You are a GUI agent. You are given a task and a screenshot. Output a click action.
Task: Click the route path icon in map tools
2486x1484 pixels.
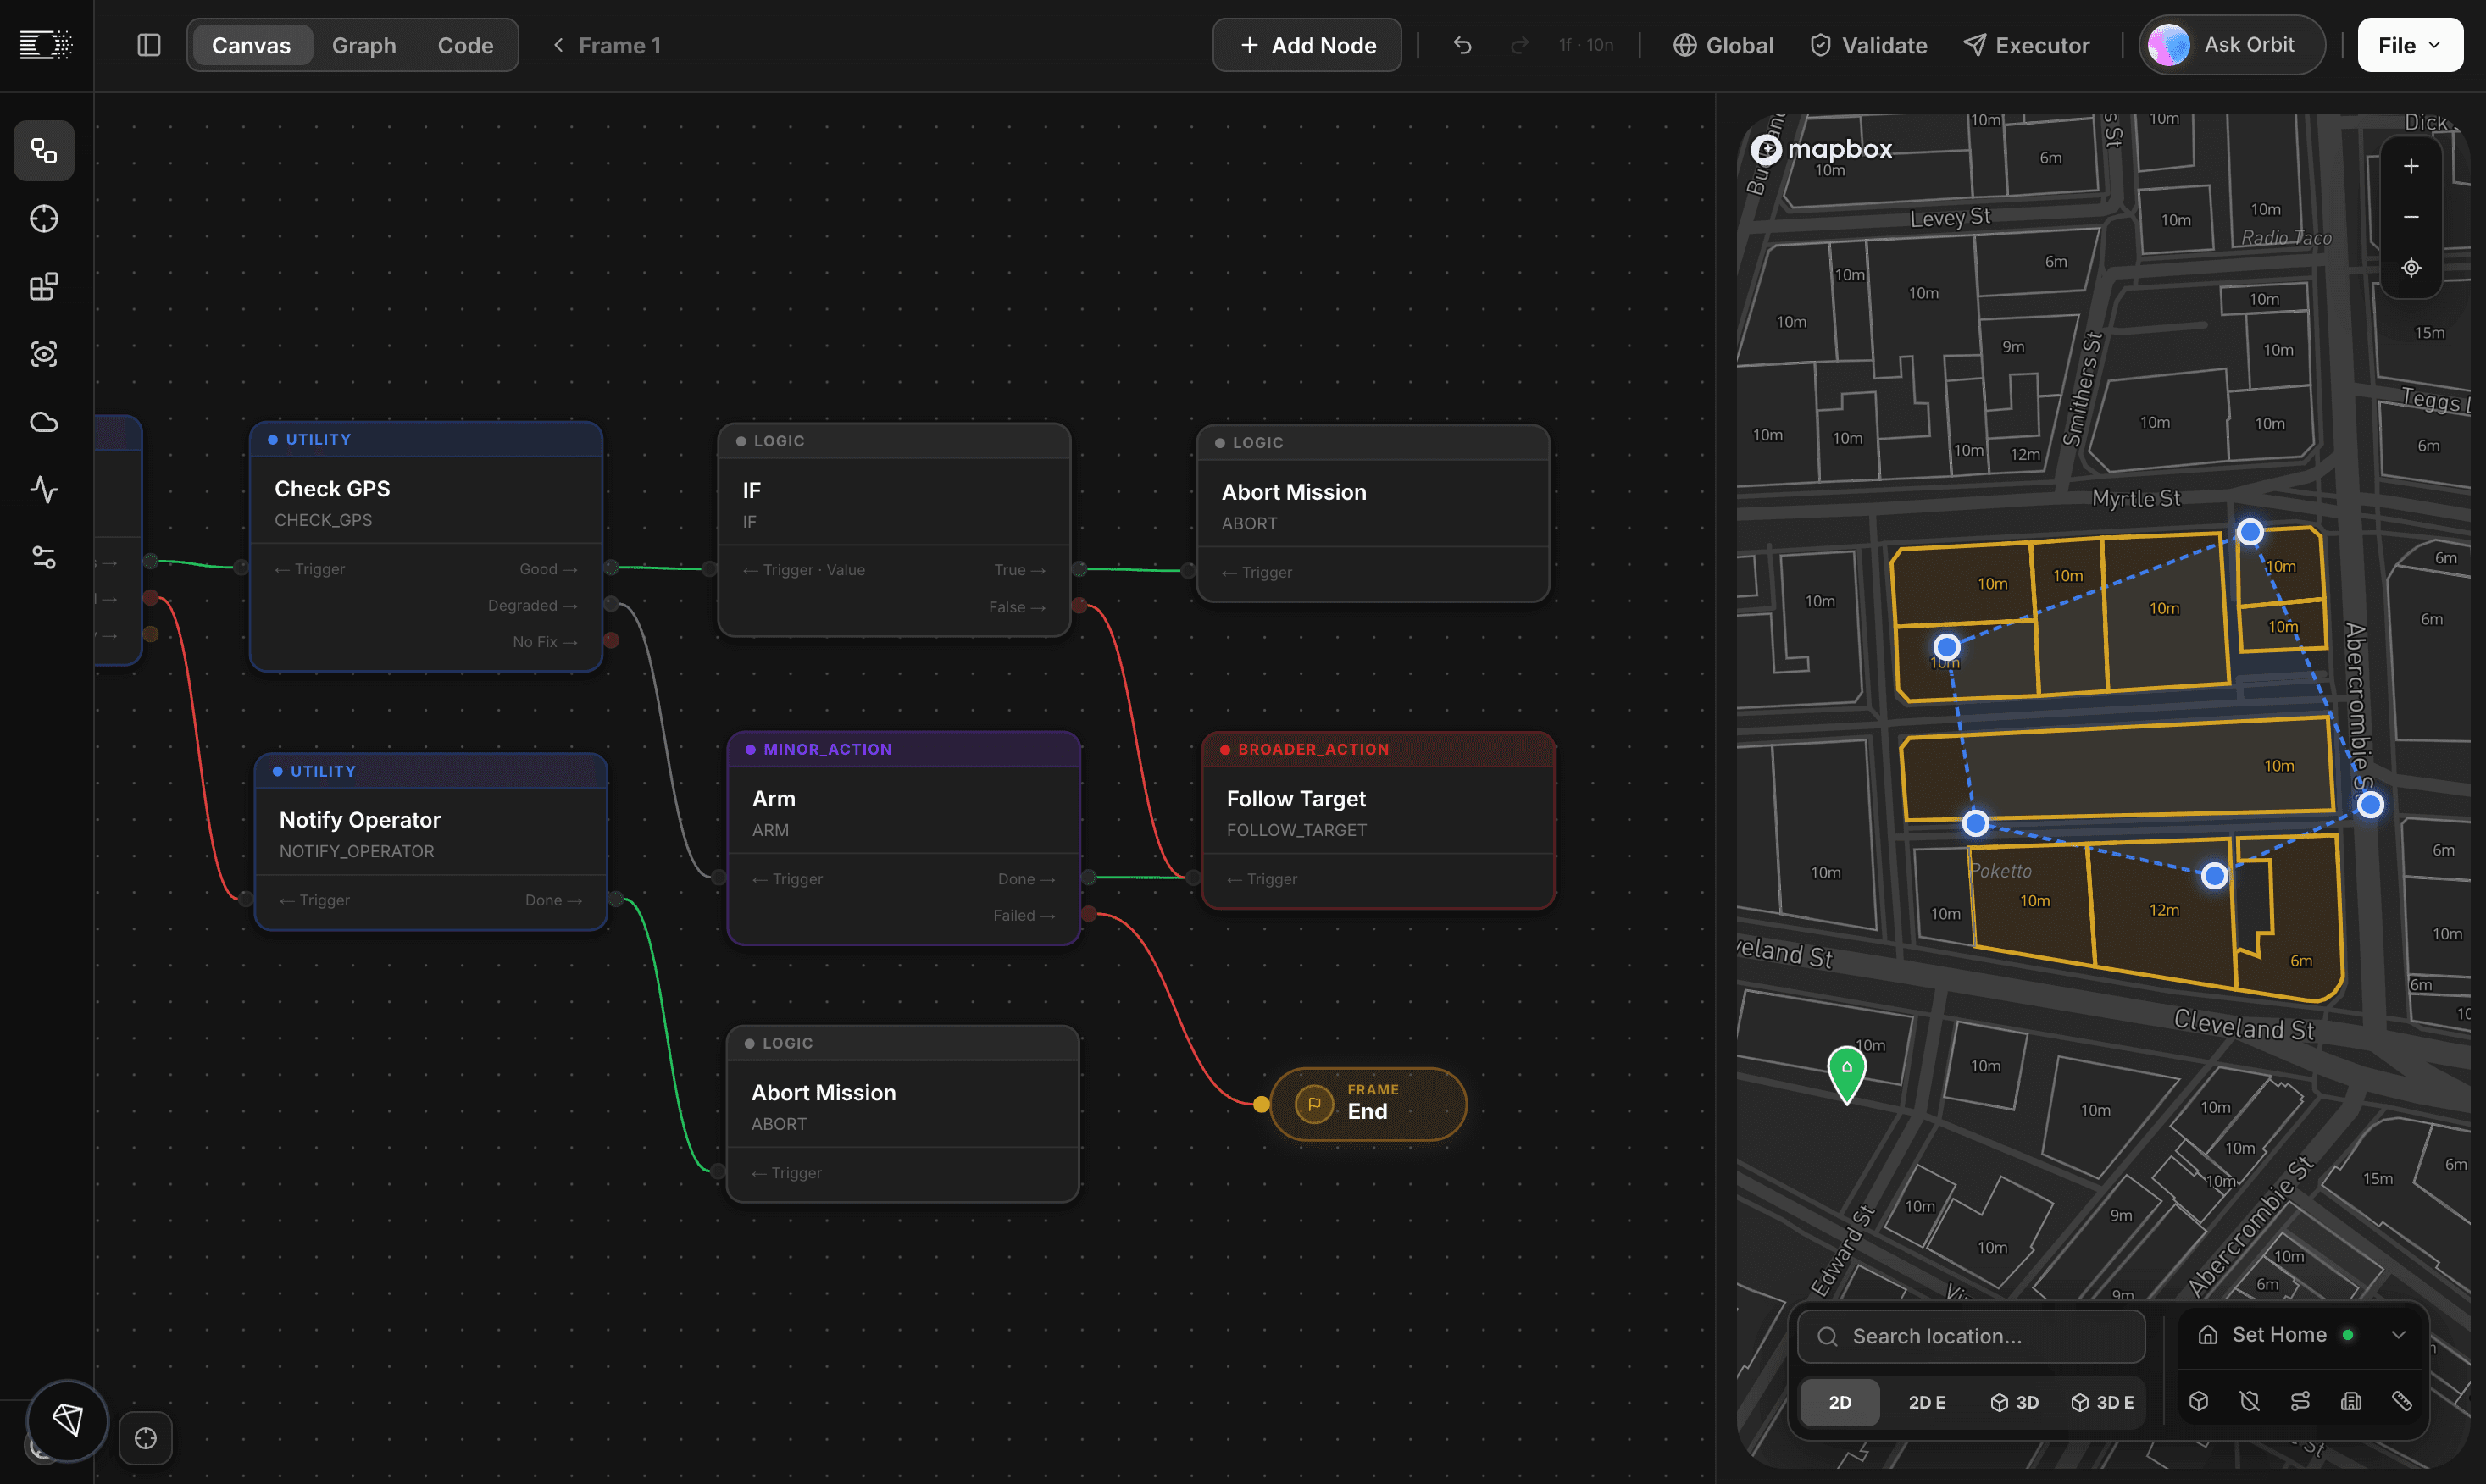tap(2300, 1401)
